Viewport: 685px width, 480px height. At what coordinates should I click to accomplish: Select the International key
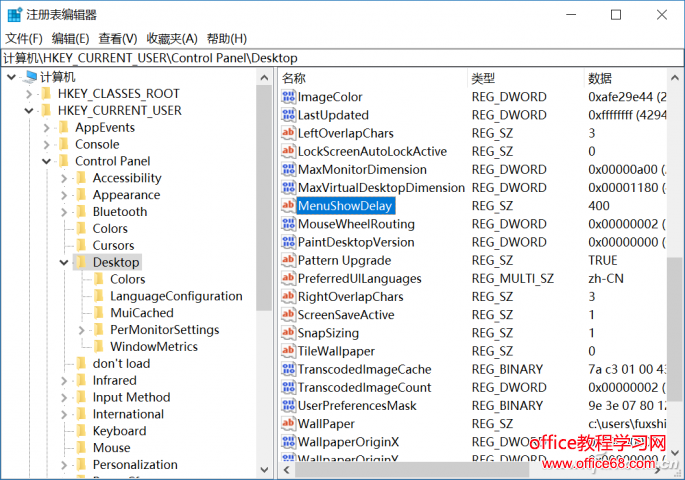coord(128,414)
